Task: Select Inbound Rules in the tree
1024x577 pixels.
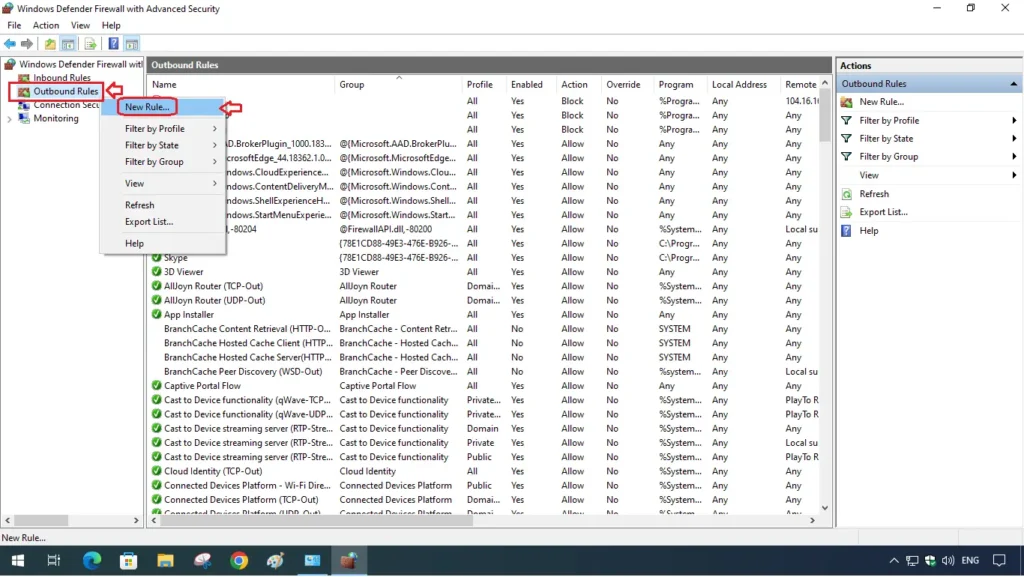Action: (62, 78)
